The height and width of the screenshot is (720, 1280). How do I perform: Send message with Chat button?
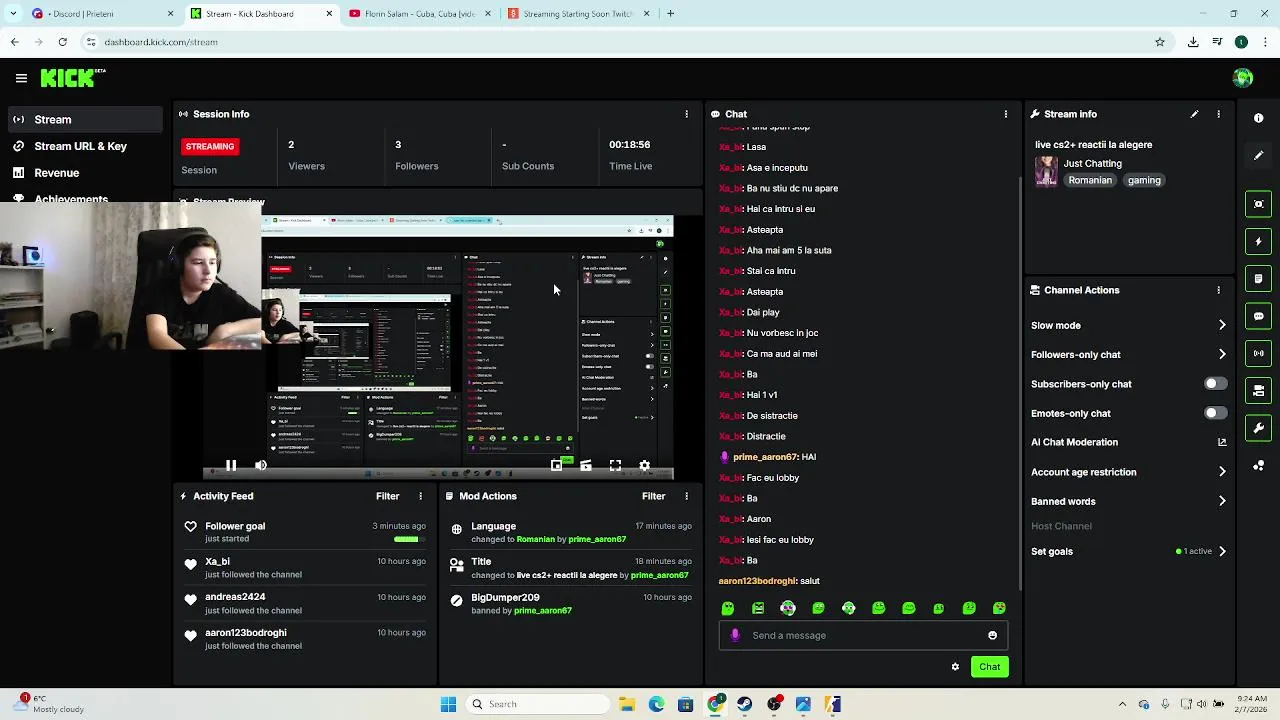(x=989, y=667)
